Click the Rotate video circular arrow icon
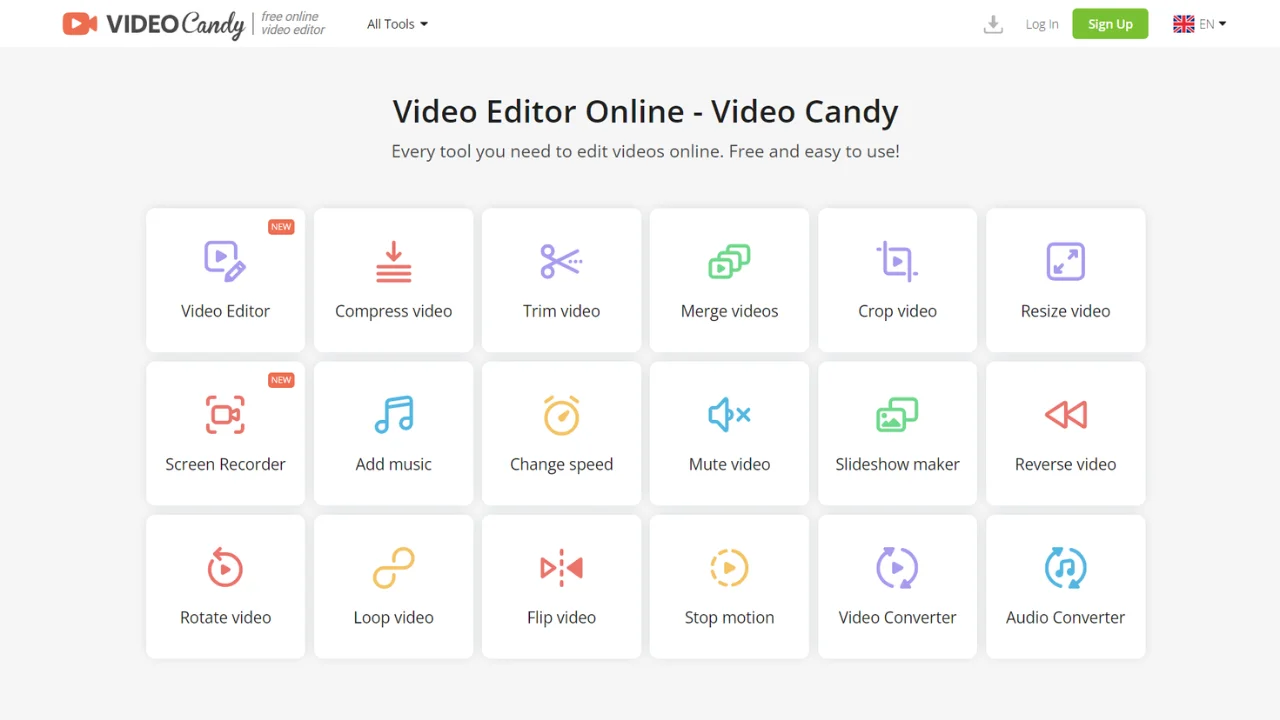 [x=225, y=568]
